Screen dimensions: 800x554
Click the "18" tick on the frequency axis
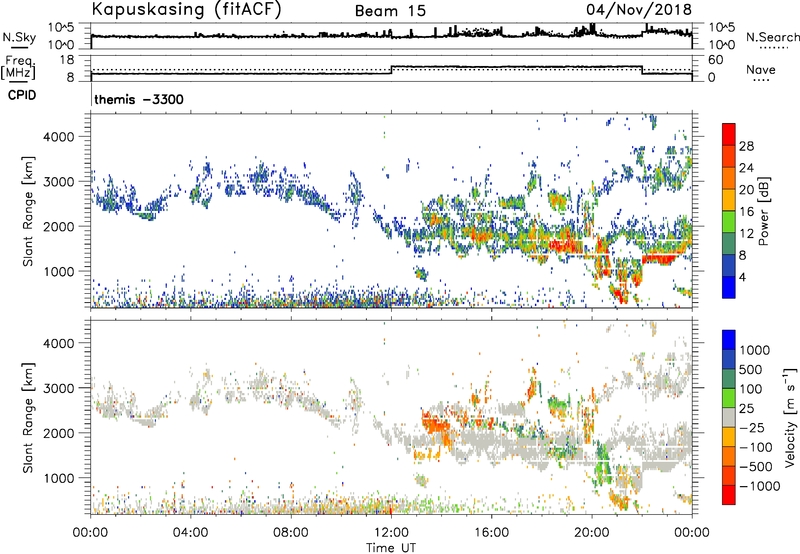pos(67,60)
